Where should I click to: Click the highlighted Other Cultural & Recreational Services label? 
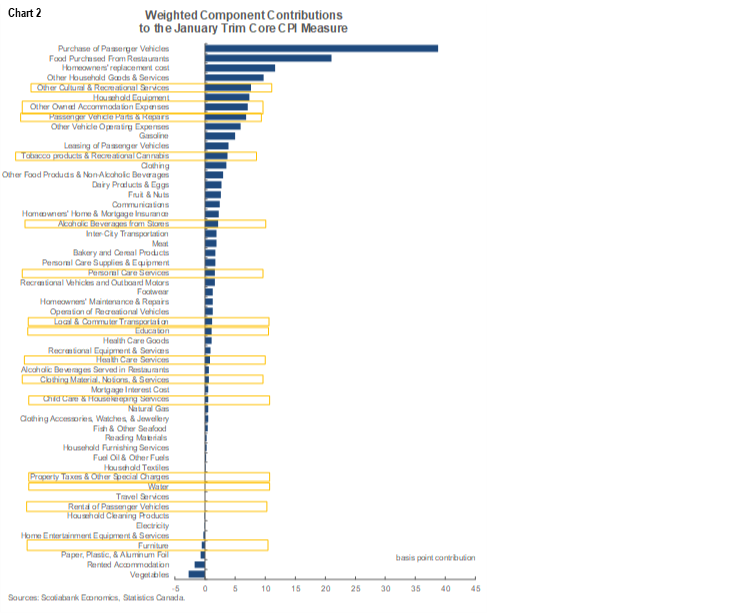pyautogui.click(x=111, y=88)
